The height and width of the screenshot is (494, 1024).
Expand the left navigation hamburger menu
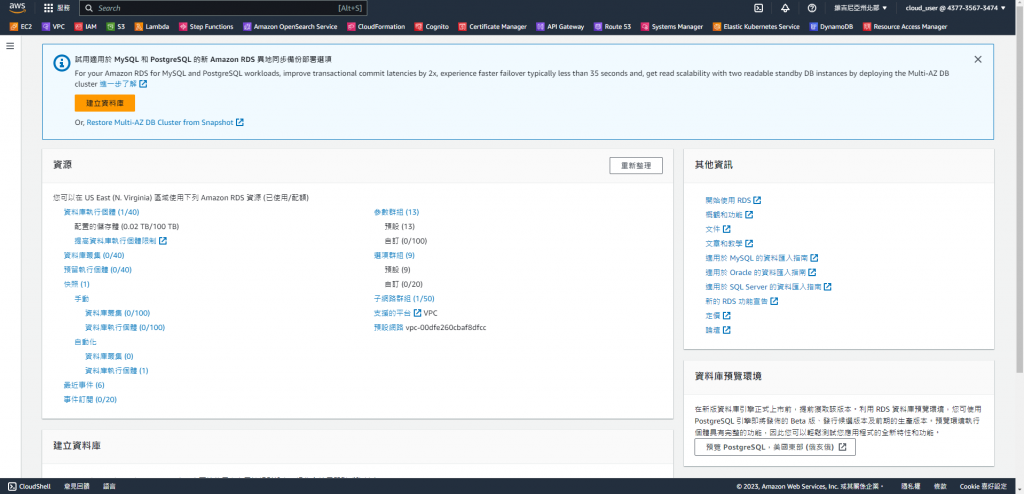click(10, 46)
